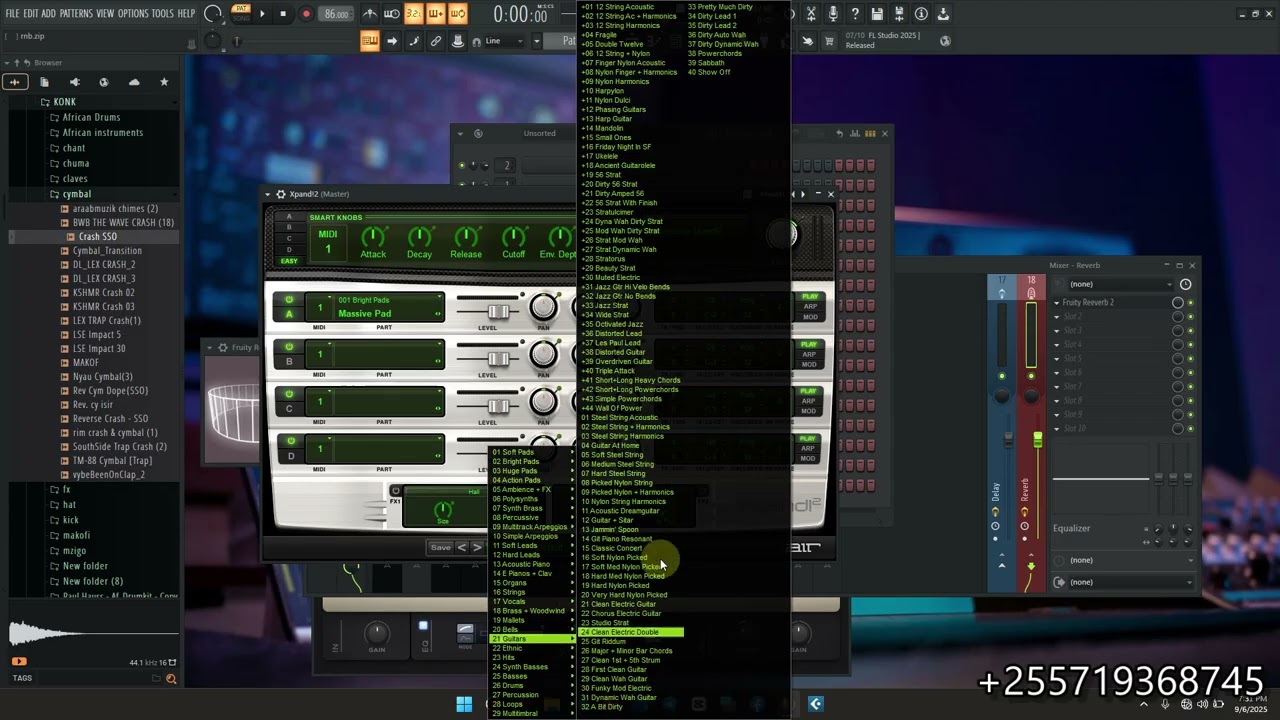Adjust part B LEVEL slider
The image size is (1280, 720).
(497, 358)
